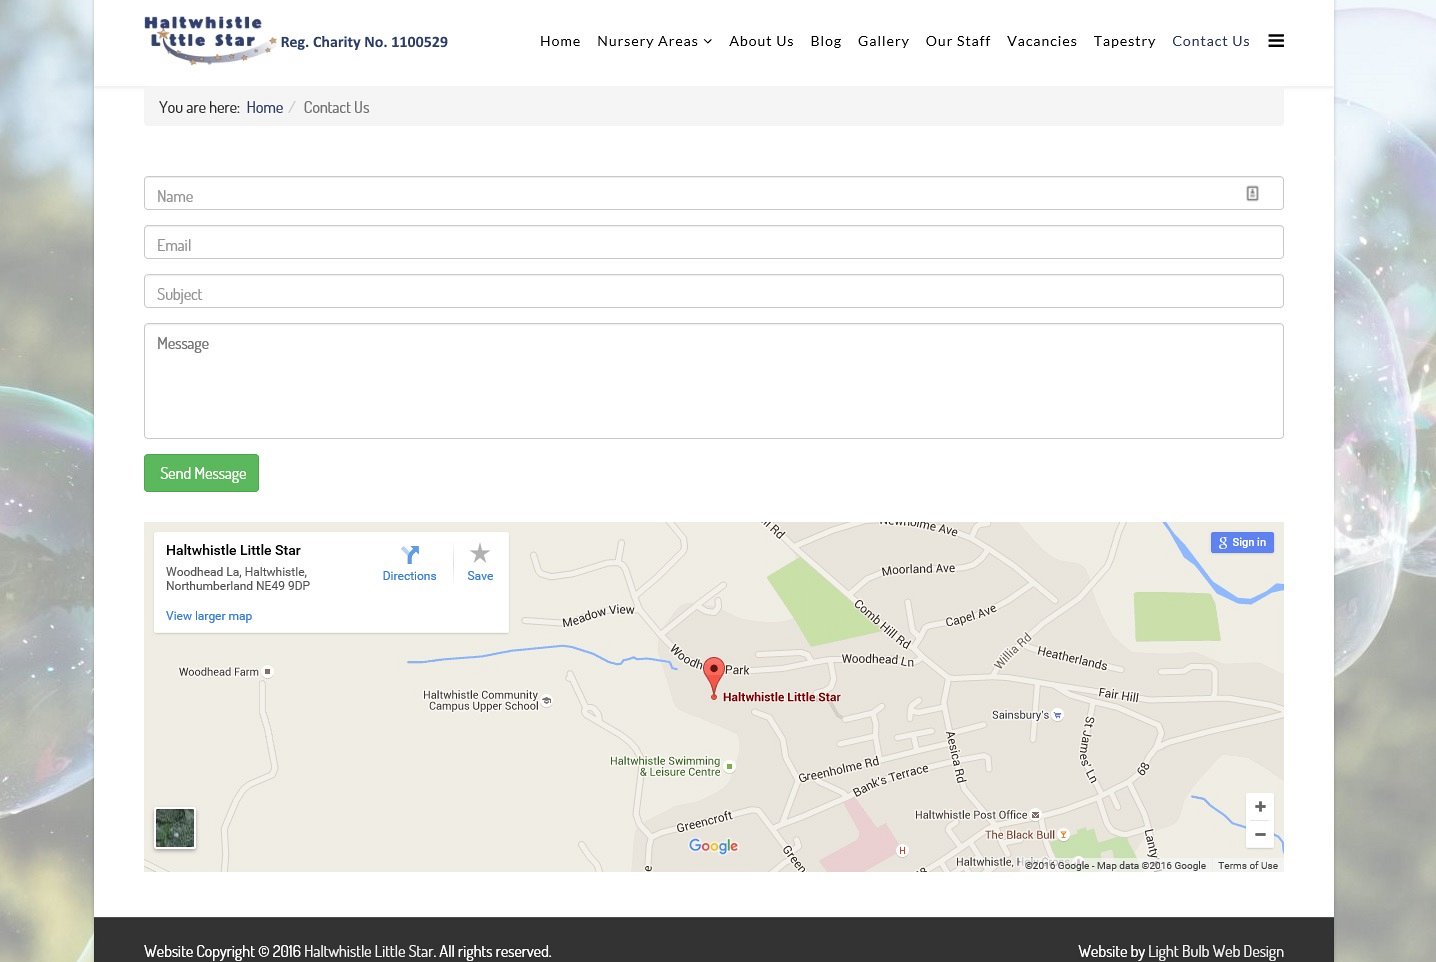Go to the Gallery page
Image resolution: width=1436 pixels, height=962 pixels.
click(883, 41)
